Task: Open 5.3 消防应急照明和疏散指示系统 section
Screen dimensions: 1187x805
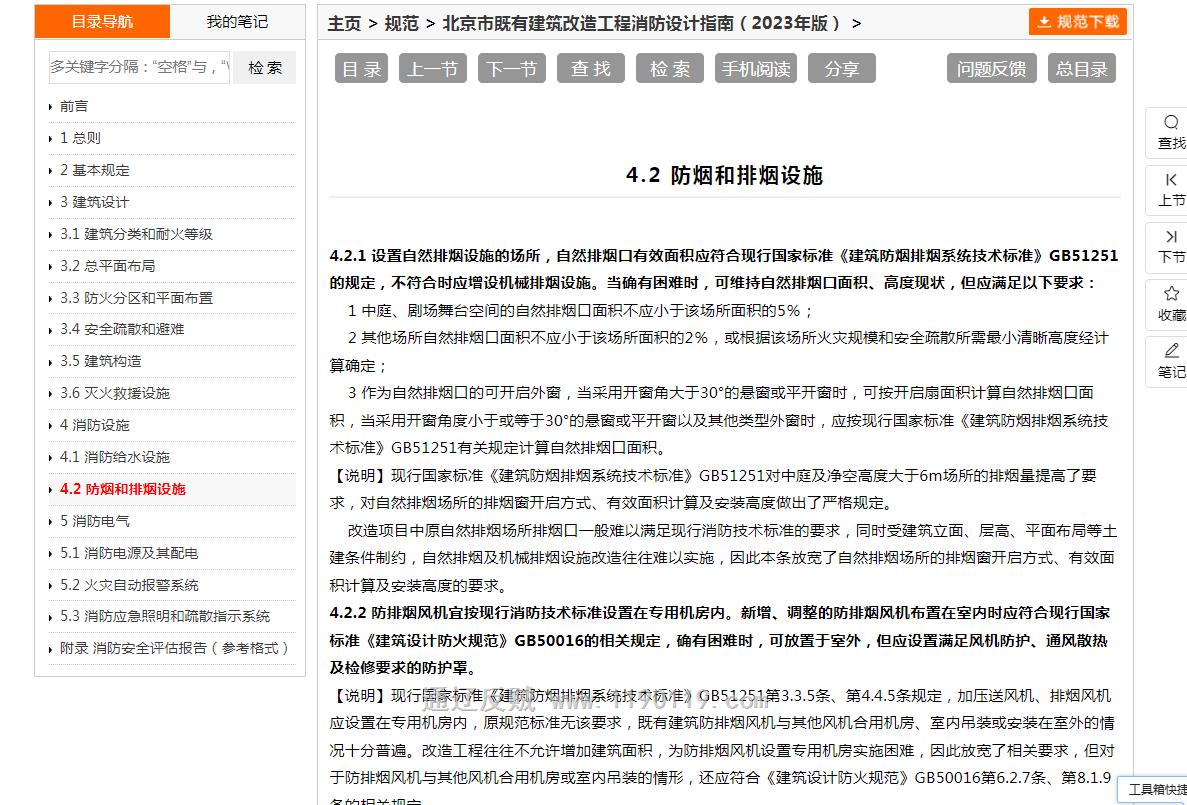Action: (165, 616)
